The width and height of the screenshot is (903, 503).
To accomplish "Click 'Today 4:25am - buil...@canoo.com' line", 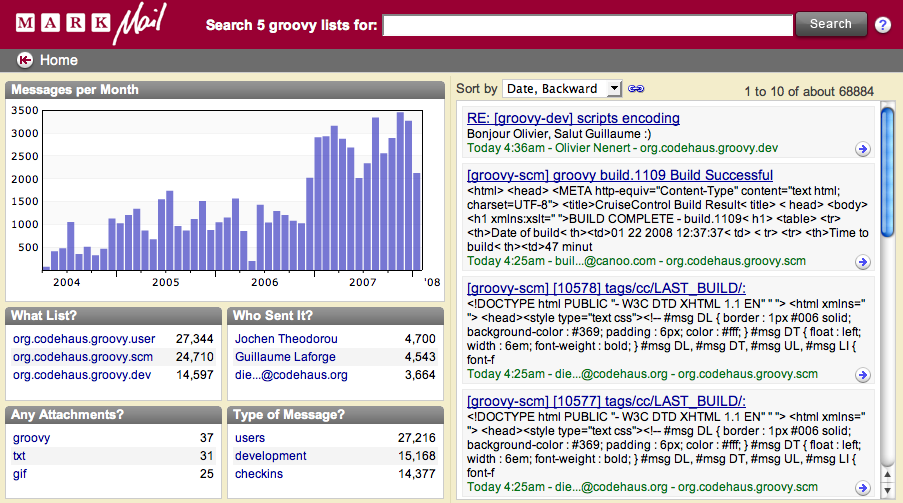I will [636, 261].
